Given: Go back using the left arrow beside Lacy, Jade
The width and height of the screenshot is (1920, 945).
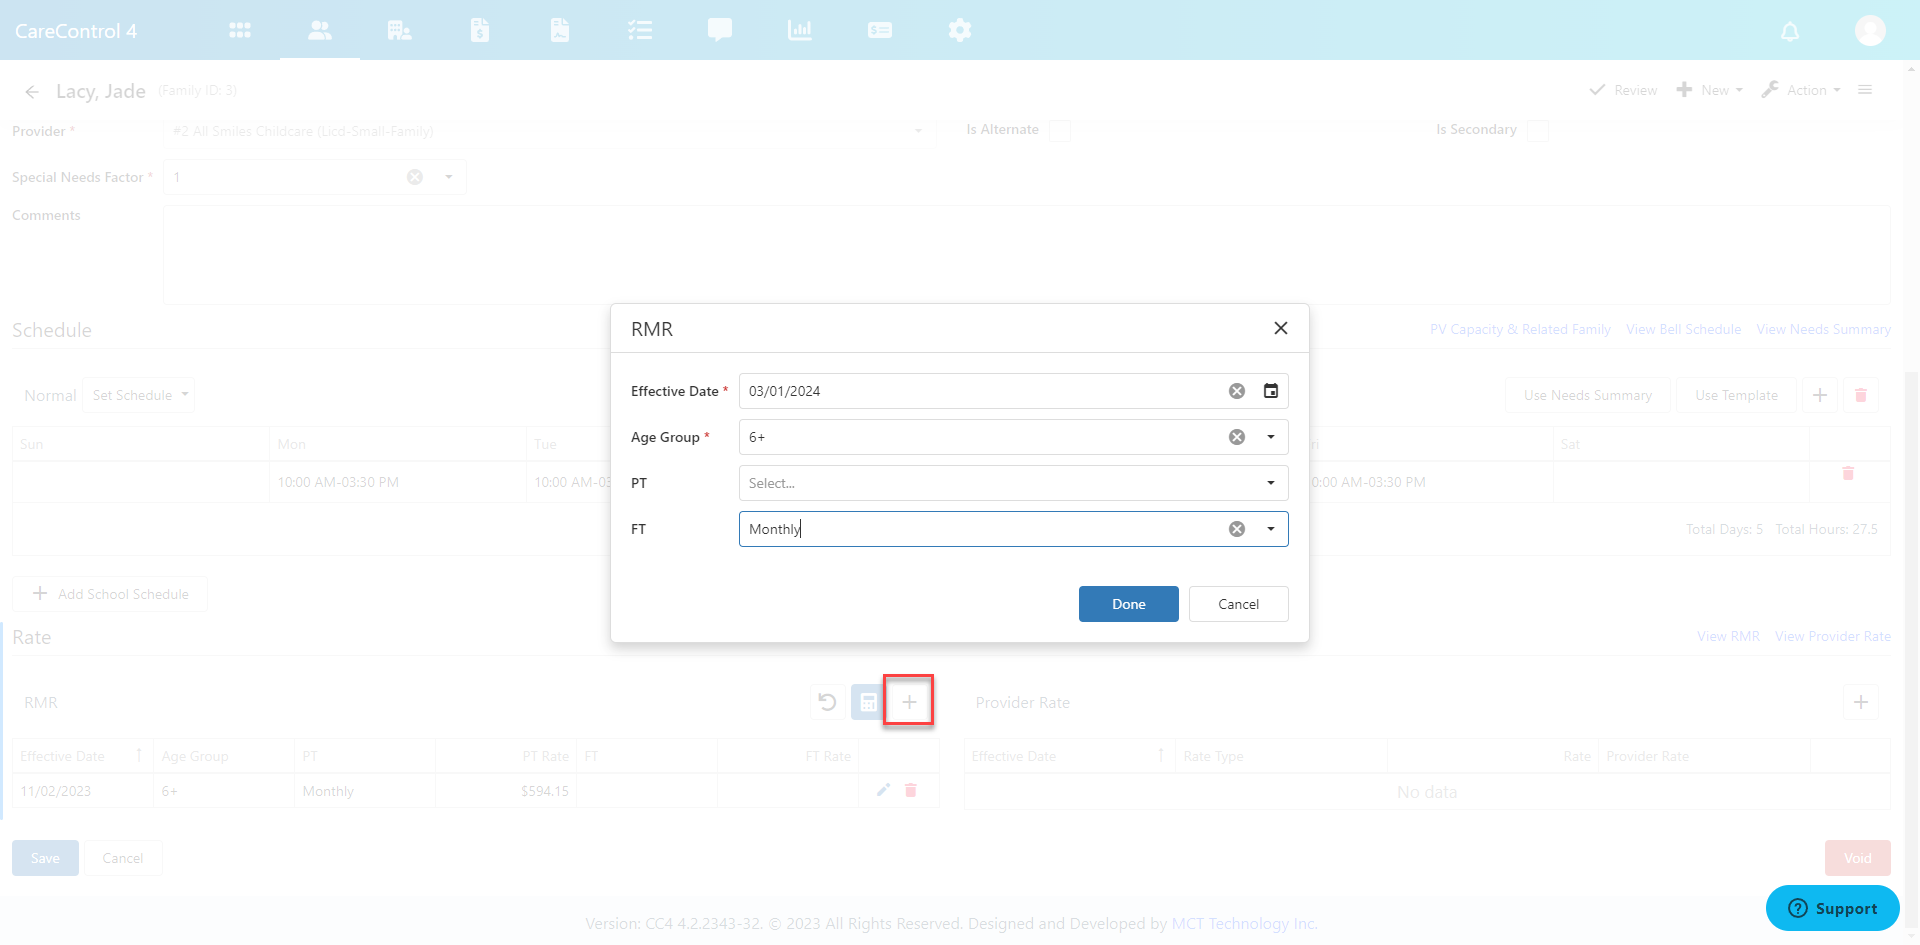Looking at the screenshot, I should pyautogui.click(x=32, y=92).
